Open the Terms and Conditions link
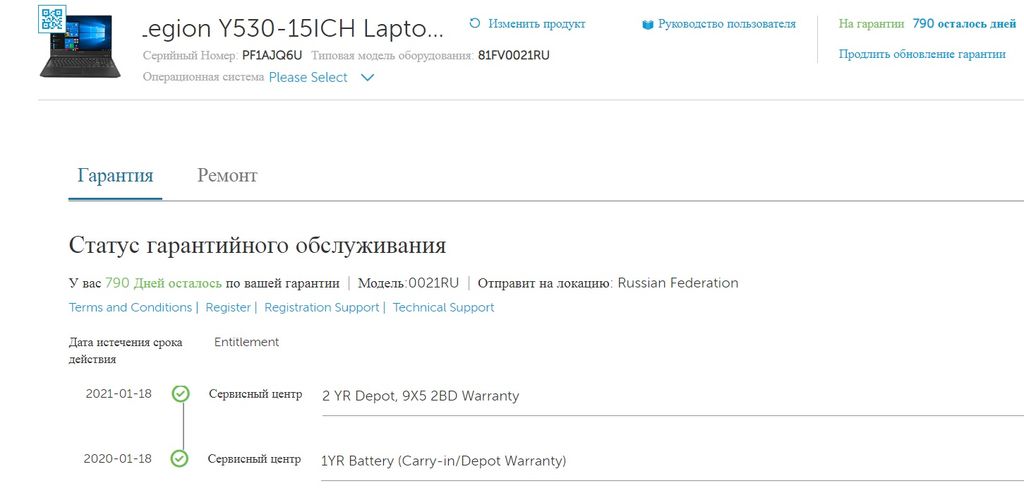Image resolution: width=1024 pixels, height=498 pixels. [130, 308]
